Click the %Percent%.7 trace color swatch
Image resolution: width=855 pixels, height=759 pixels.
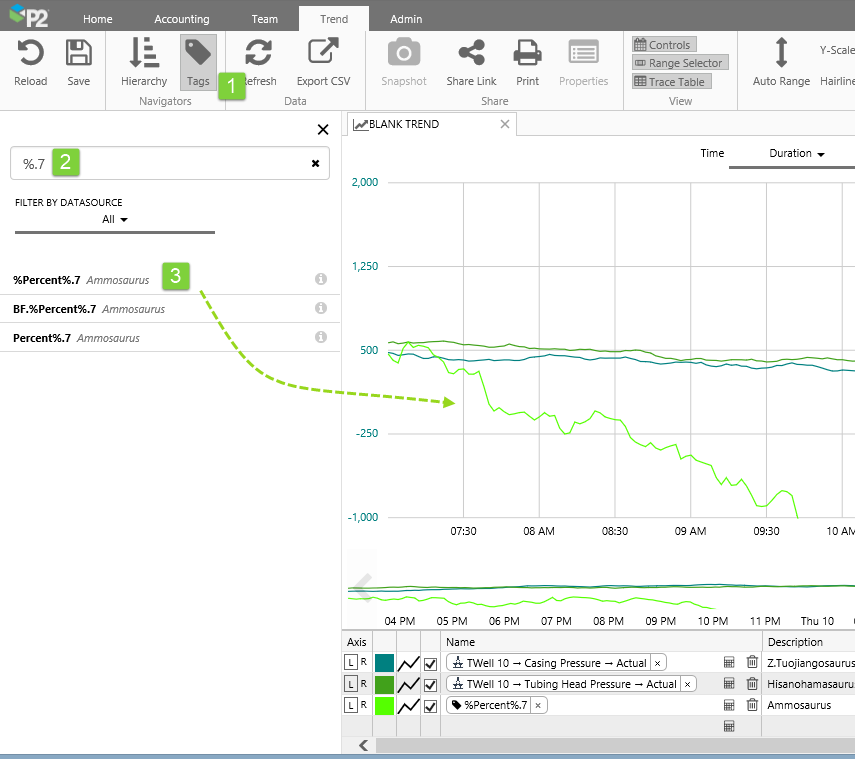click(384, 706)
